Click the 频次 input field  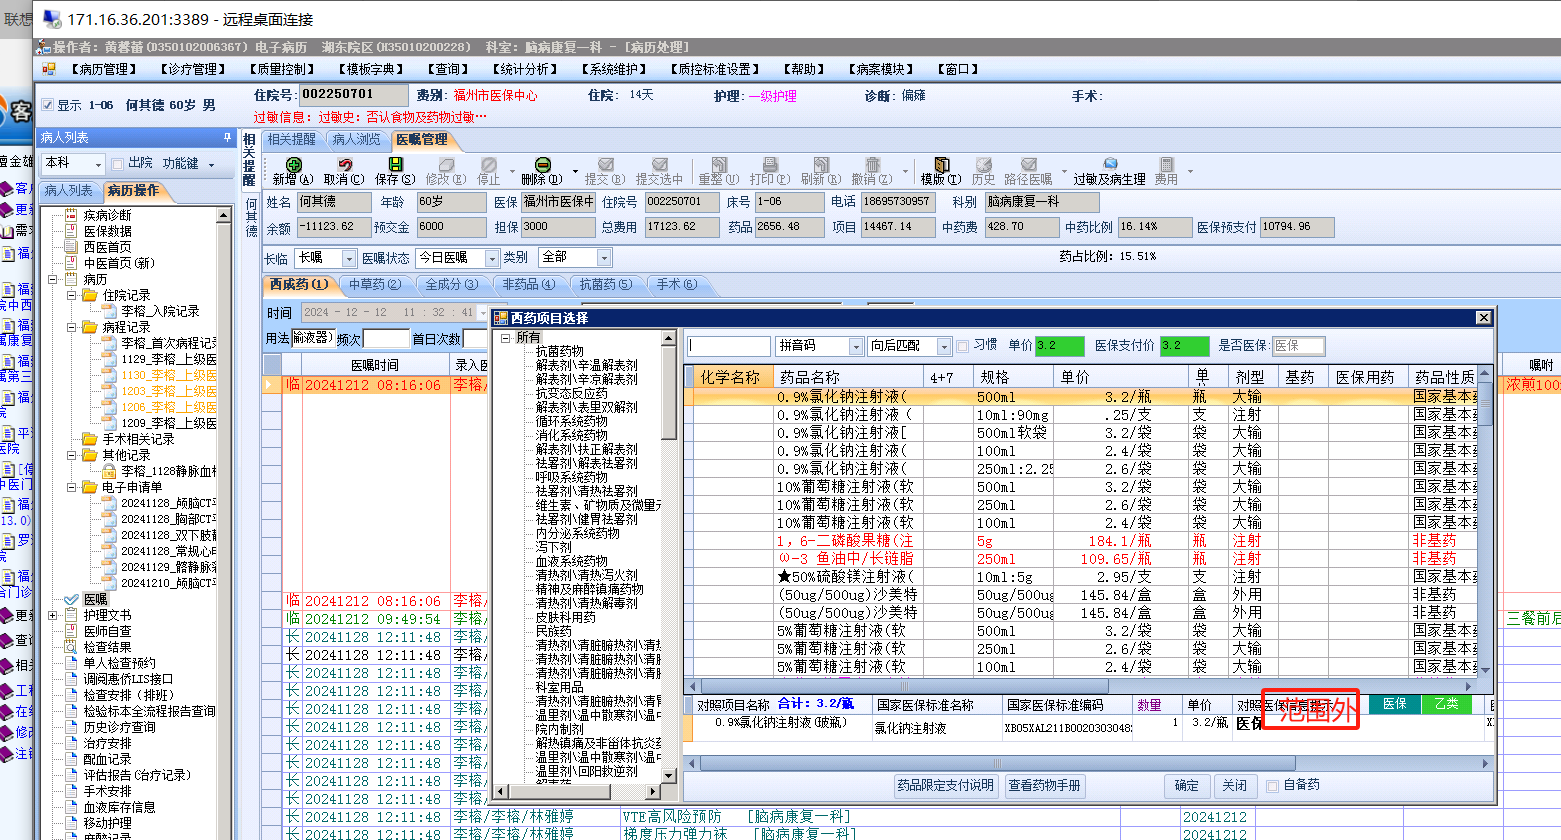pos(386,338)
